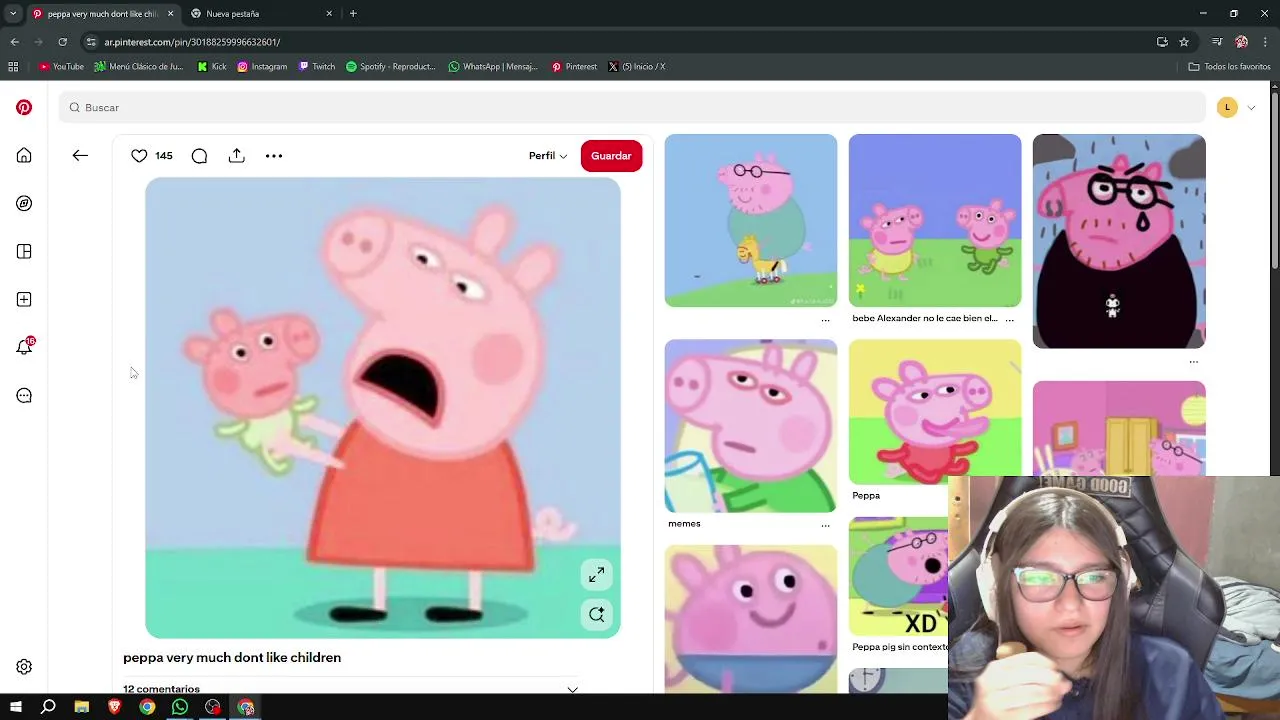Open File Explorer from taskbar
This screenshot has width=1280, height=720.
point(82,707)
